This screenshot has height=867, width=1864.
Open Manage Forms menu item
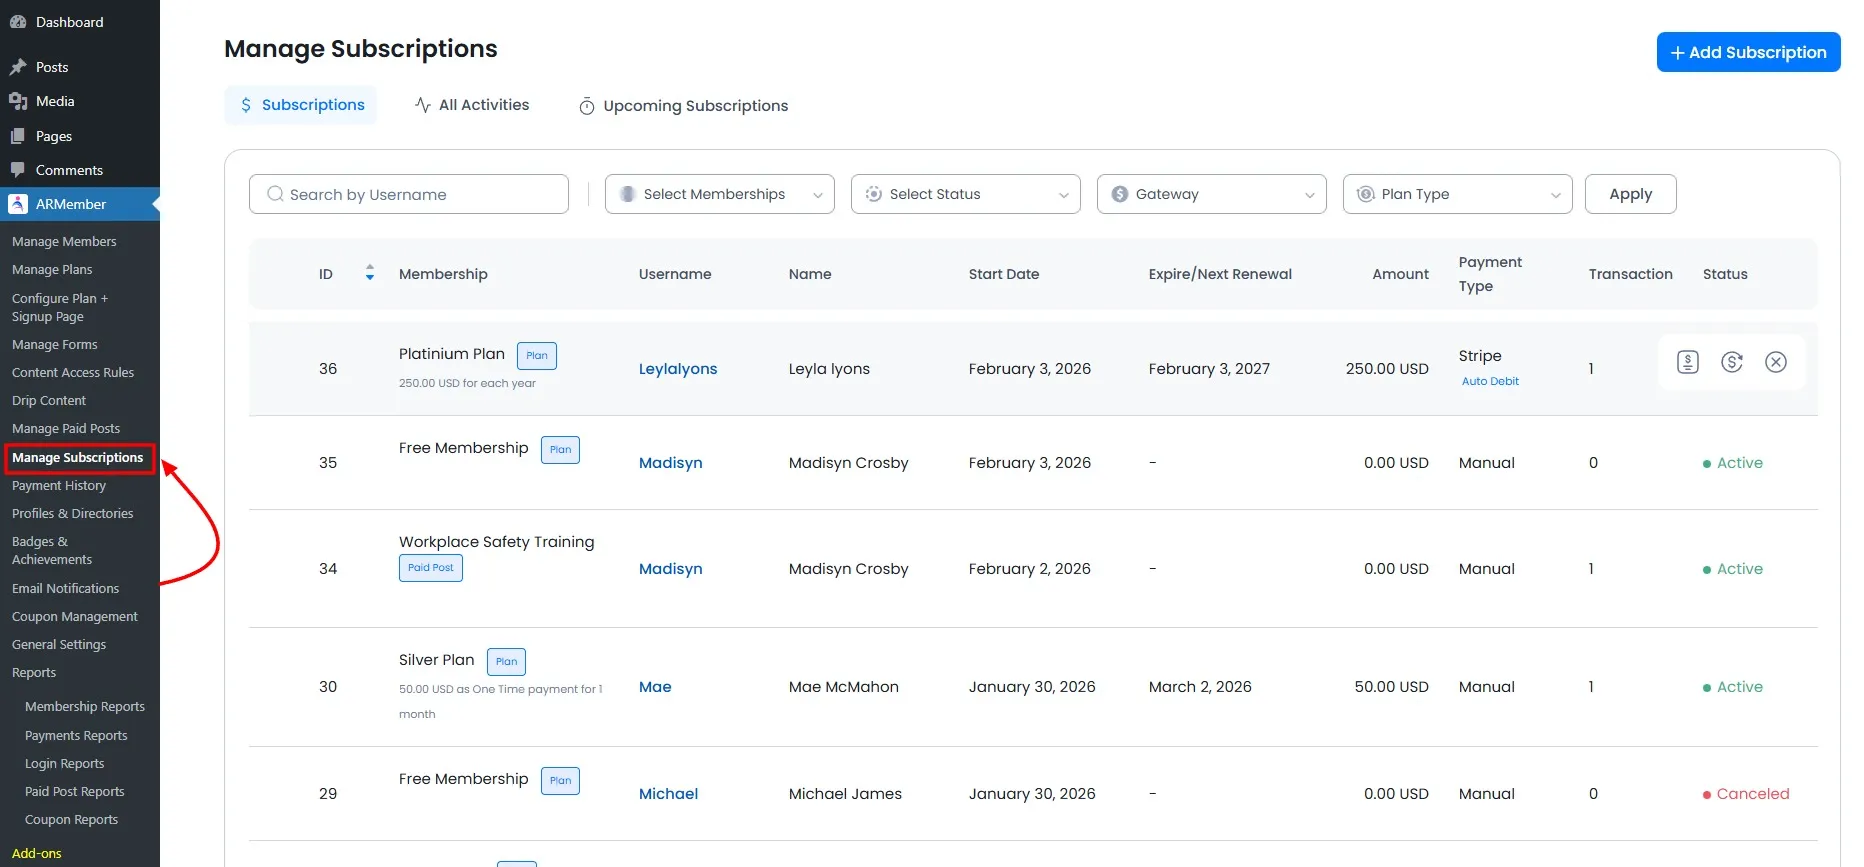[55, 345]
